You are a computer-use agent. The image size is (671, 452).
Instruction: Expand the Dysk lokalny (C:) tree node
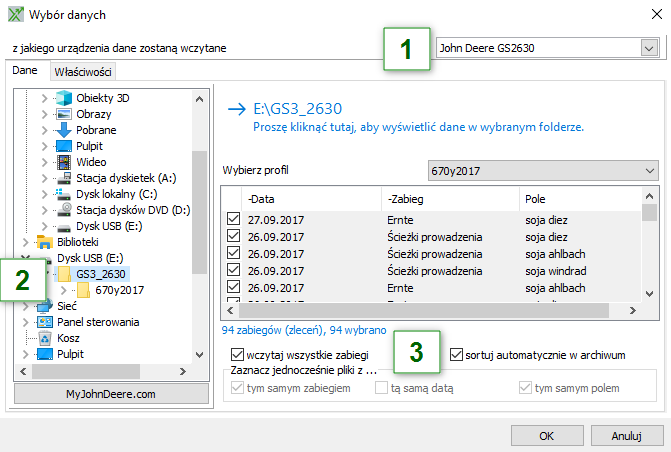[44, 195]
